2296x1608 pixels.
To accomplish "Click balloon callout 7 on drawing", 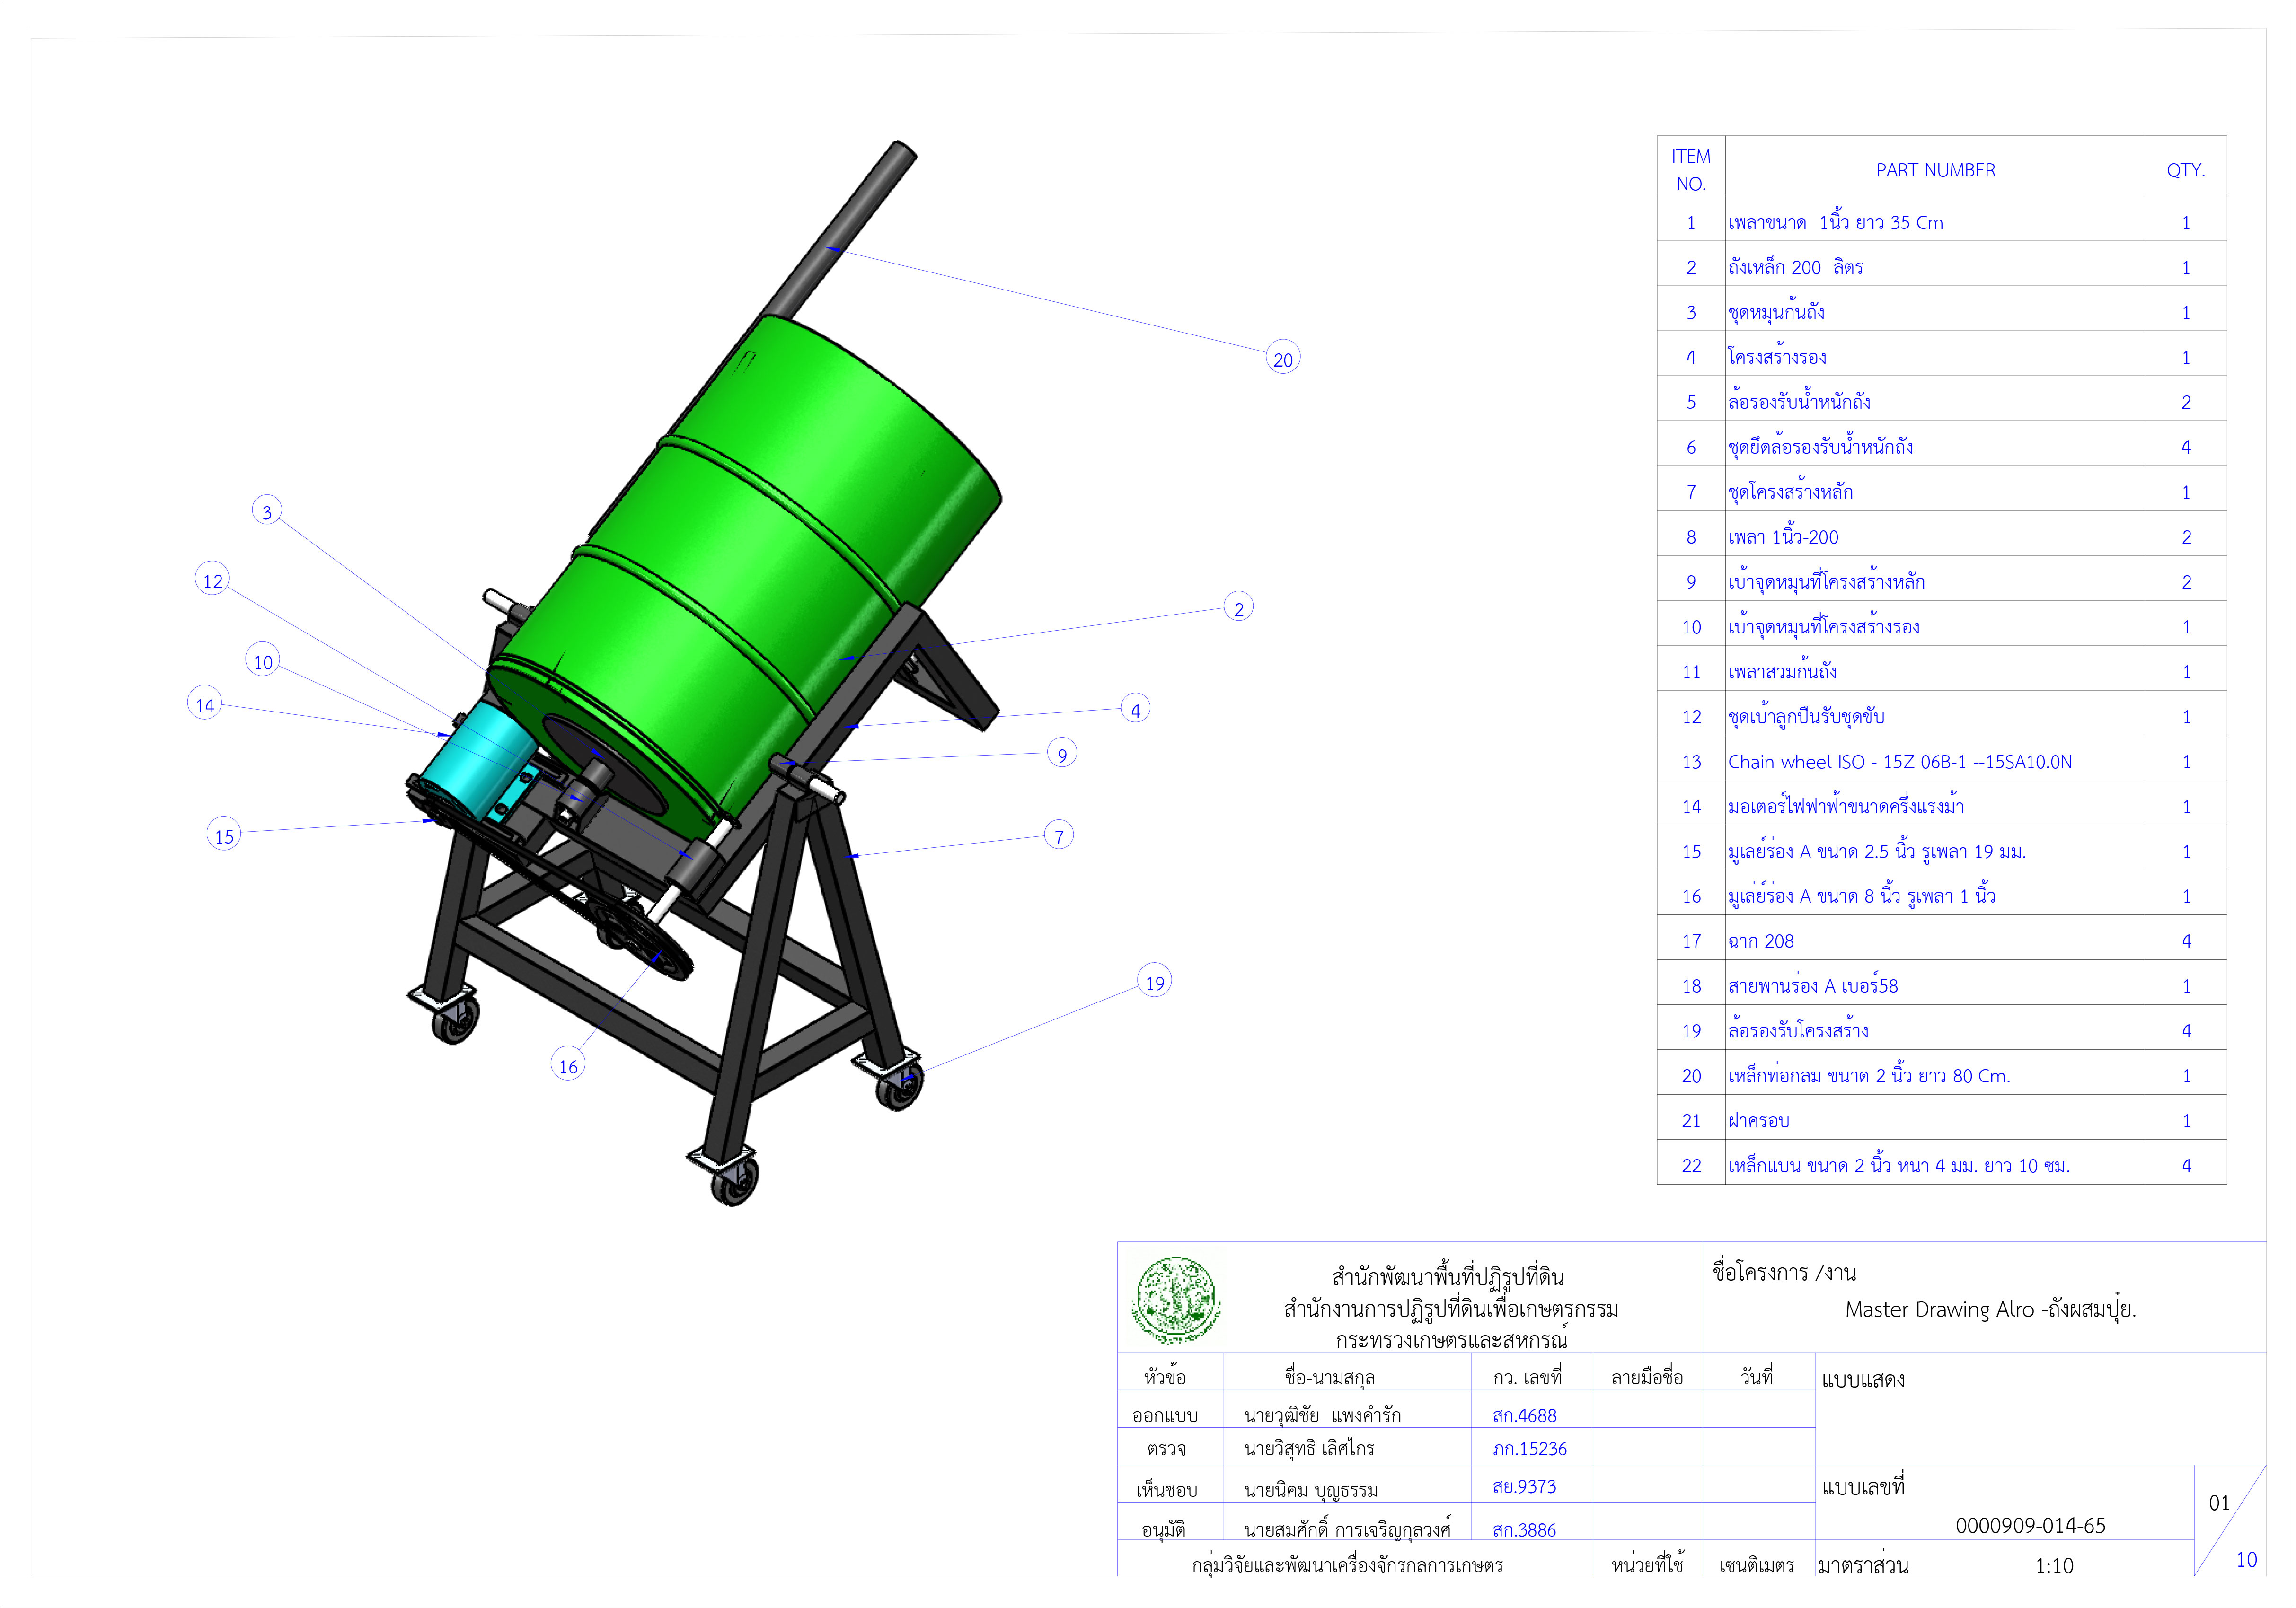I will (x=1059, y=835).
